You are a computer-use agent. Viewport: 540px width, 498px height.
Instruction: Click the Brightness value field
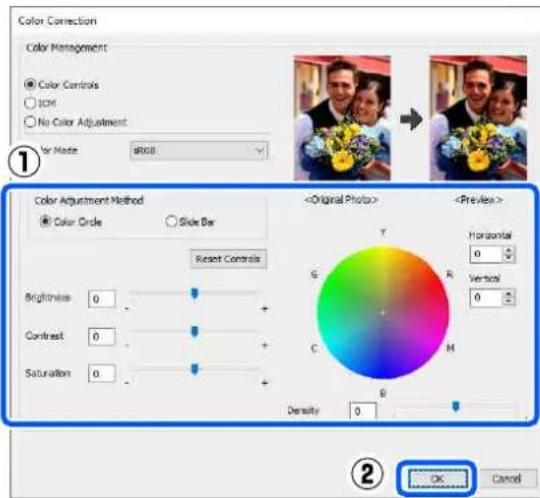coord(102,299)
